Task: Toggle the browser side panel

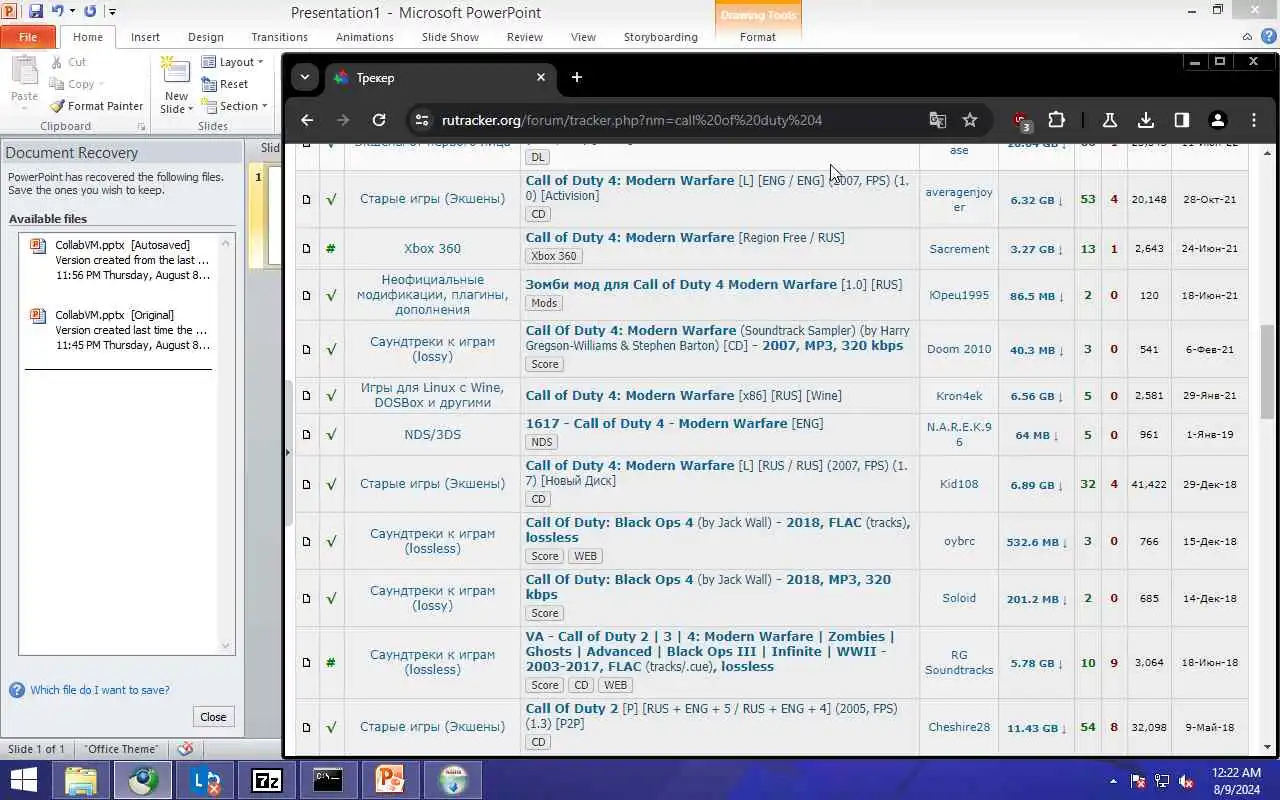Action: [x=1181, y=120]
